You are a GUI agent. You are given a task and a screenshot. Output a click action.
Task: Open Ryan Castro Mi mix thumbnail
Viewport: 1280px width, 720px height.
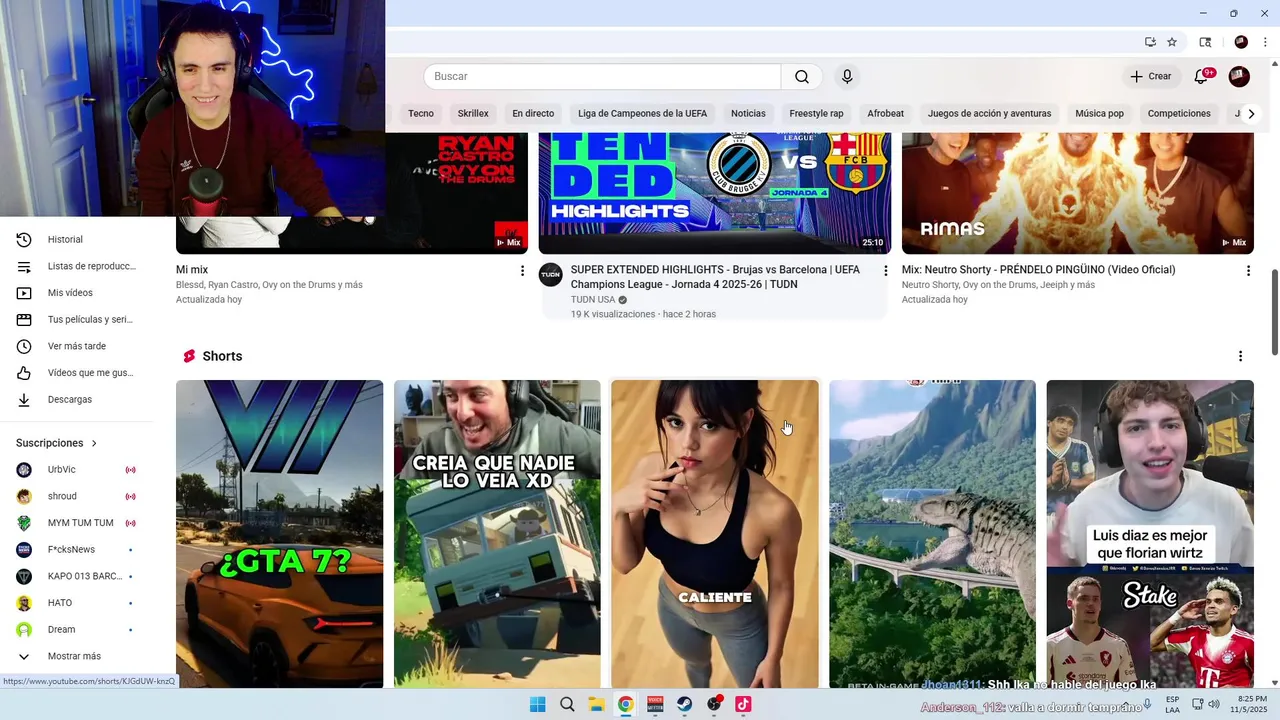[456, 193]
